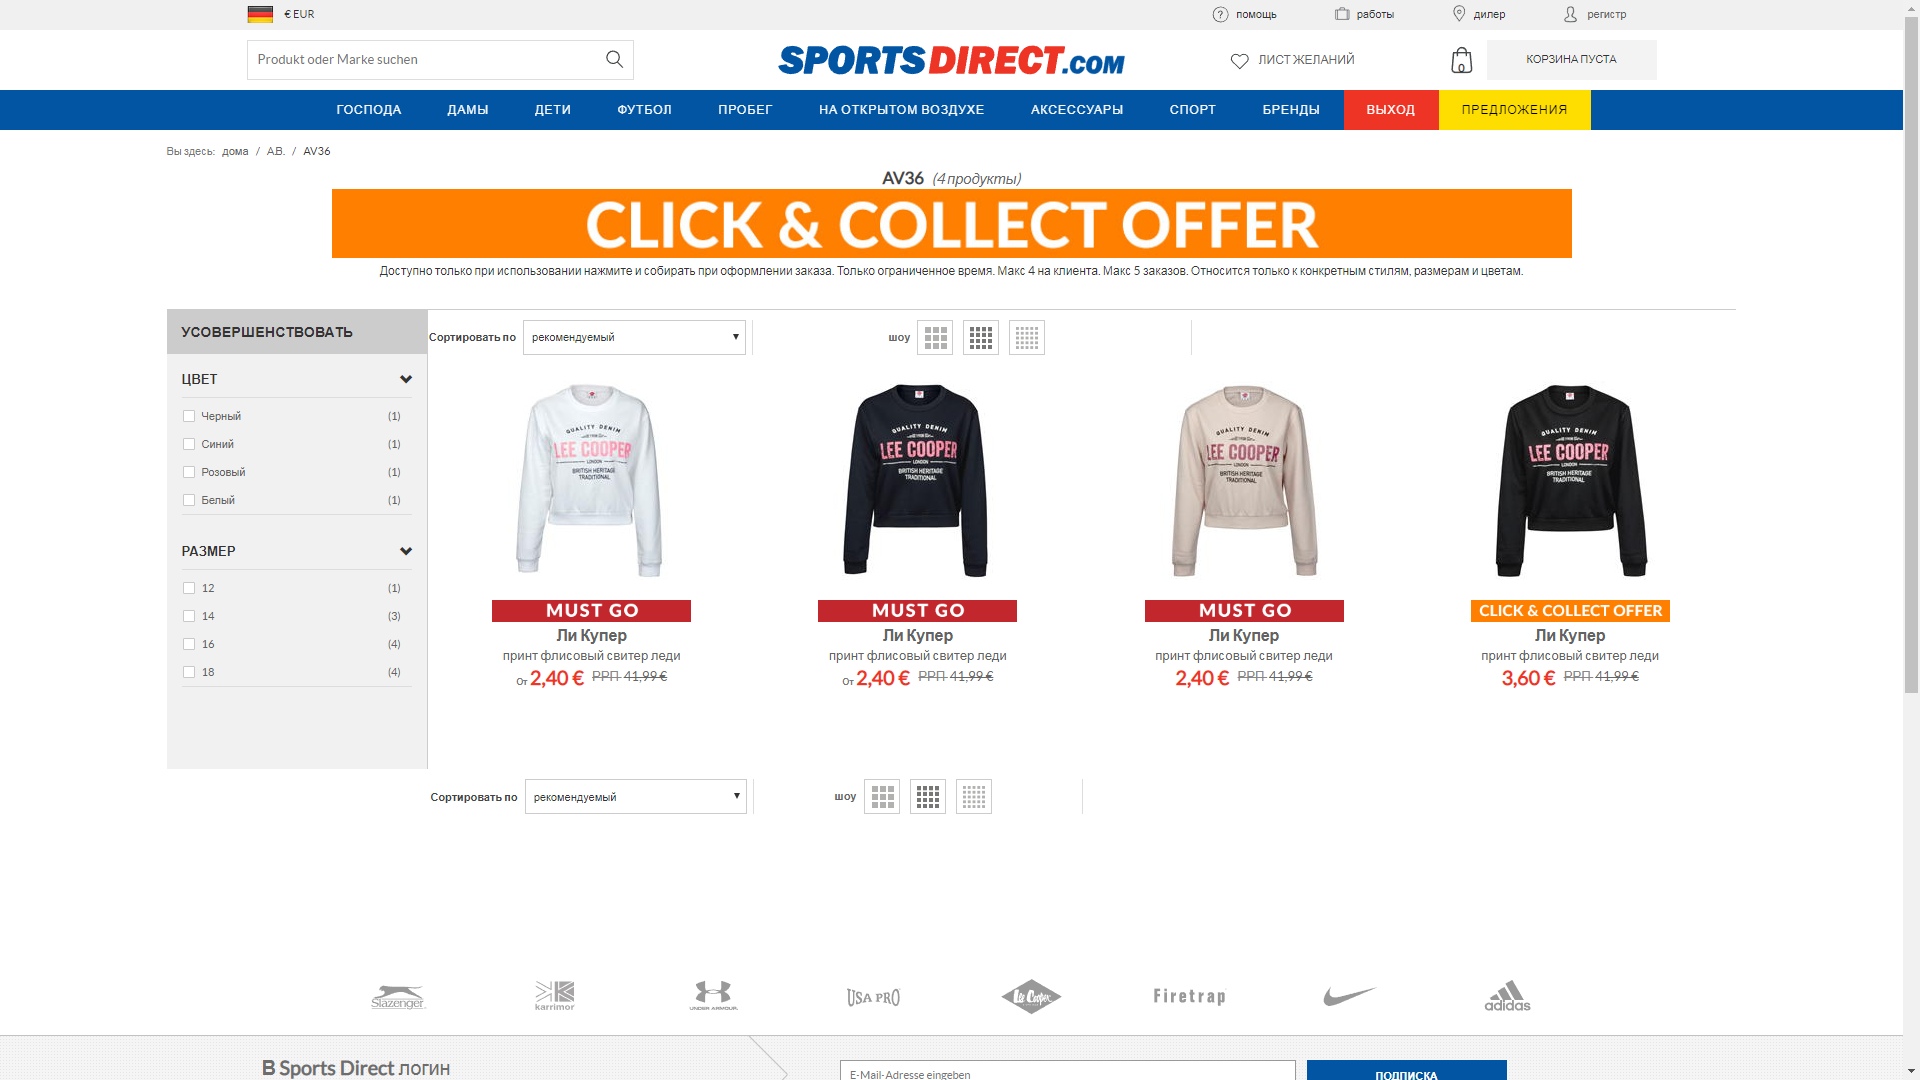Select top 4-column grid view icon
This screenshot has width=1920, height=1080.
click(x=981, y=338)
